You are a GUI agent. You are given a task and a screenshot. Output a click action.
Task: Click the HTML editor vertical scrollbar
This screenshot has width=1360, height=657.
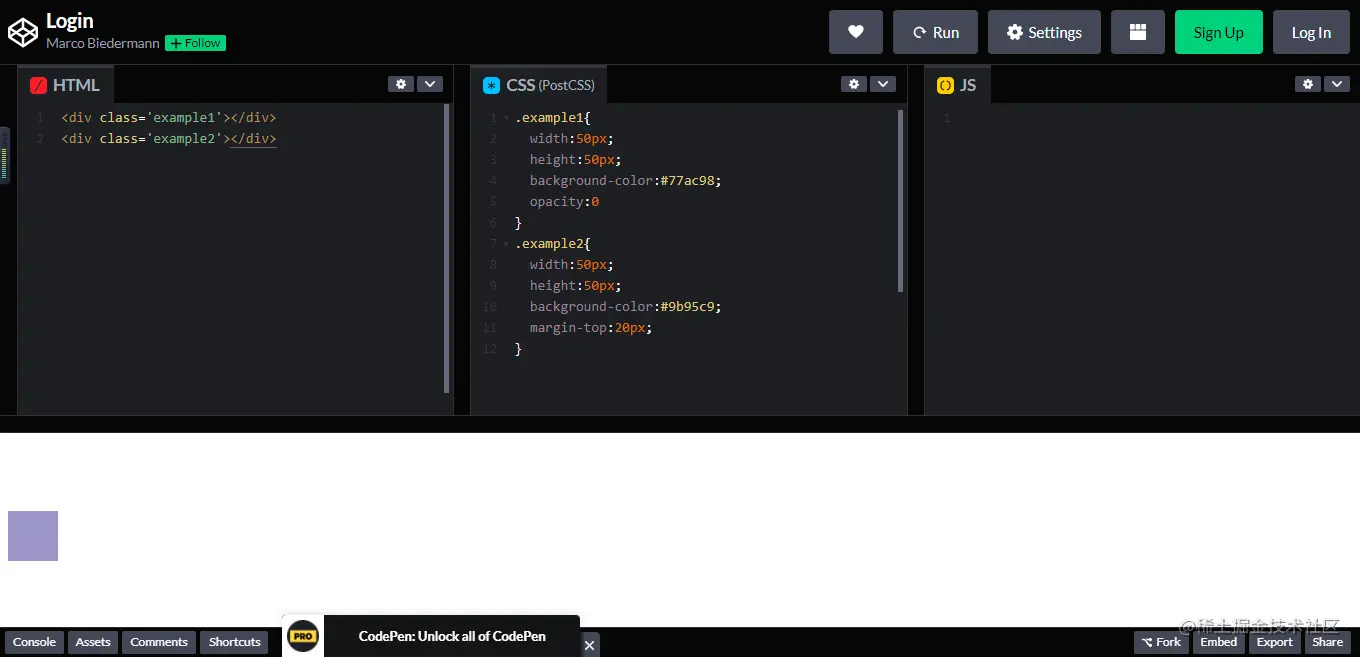(x=446, y=248)
